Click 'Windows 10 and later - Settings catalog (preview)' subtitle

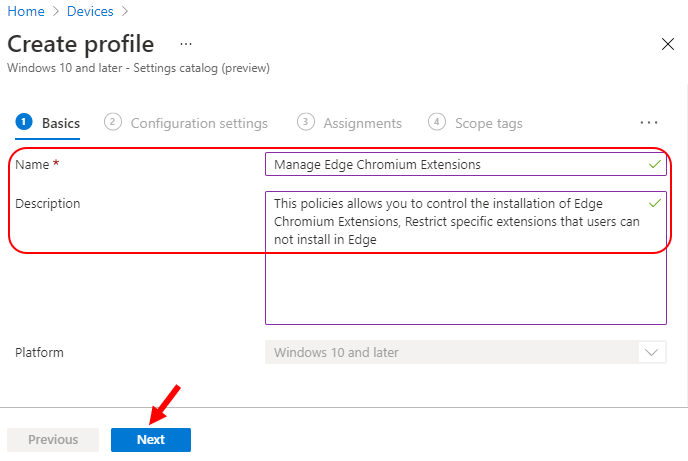pyautogui.click(x=139, y=68)
